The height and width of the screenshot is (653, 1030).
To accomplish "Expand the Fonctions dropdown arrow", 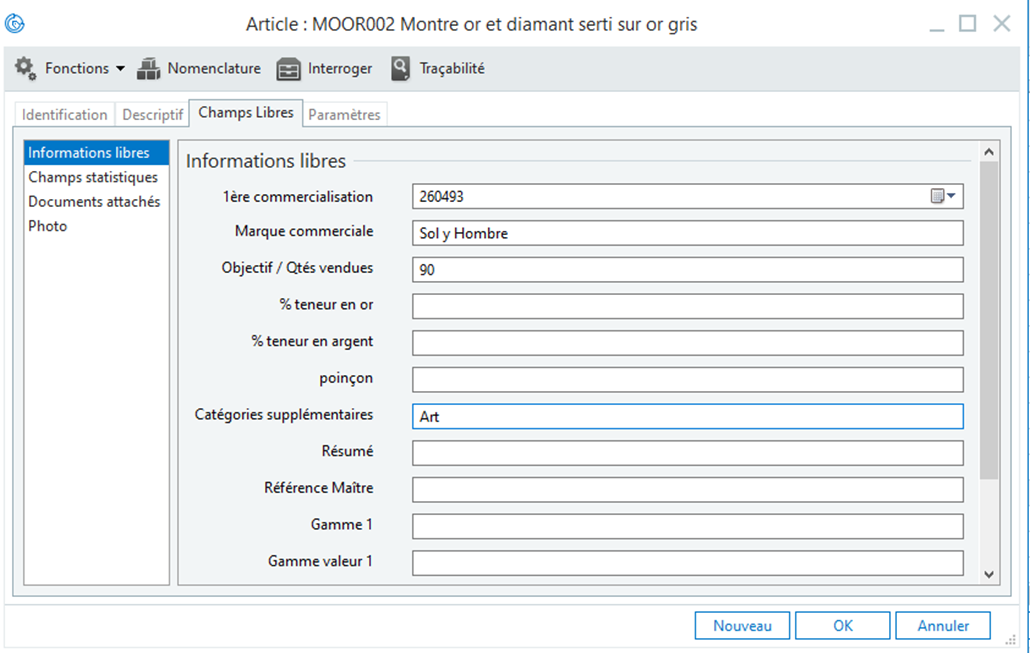I will tap(121, 69).
